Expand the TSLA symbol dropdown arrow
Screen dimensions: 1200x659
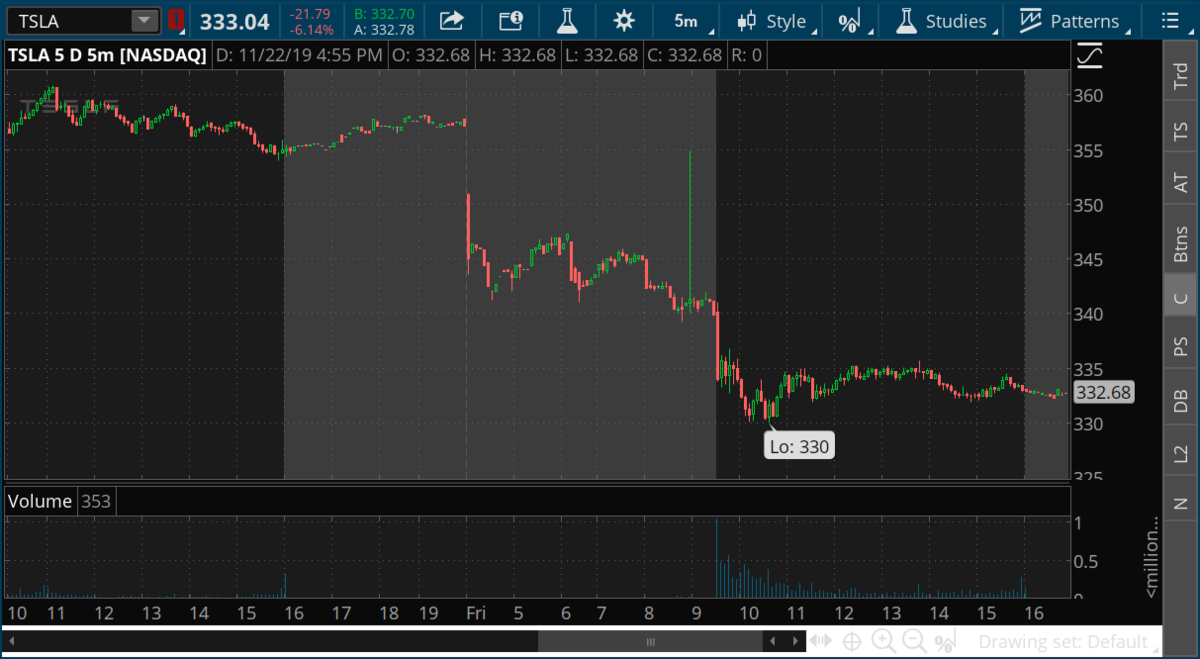click(x=146, y=20)
